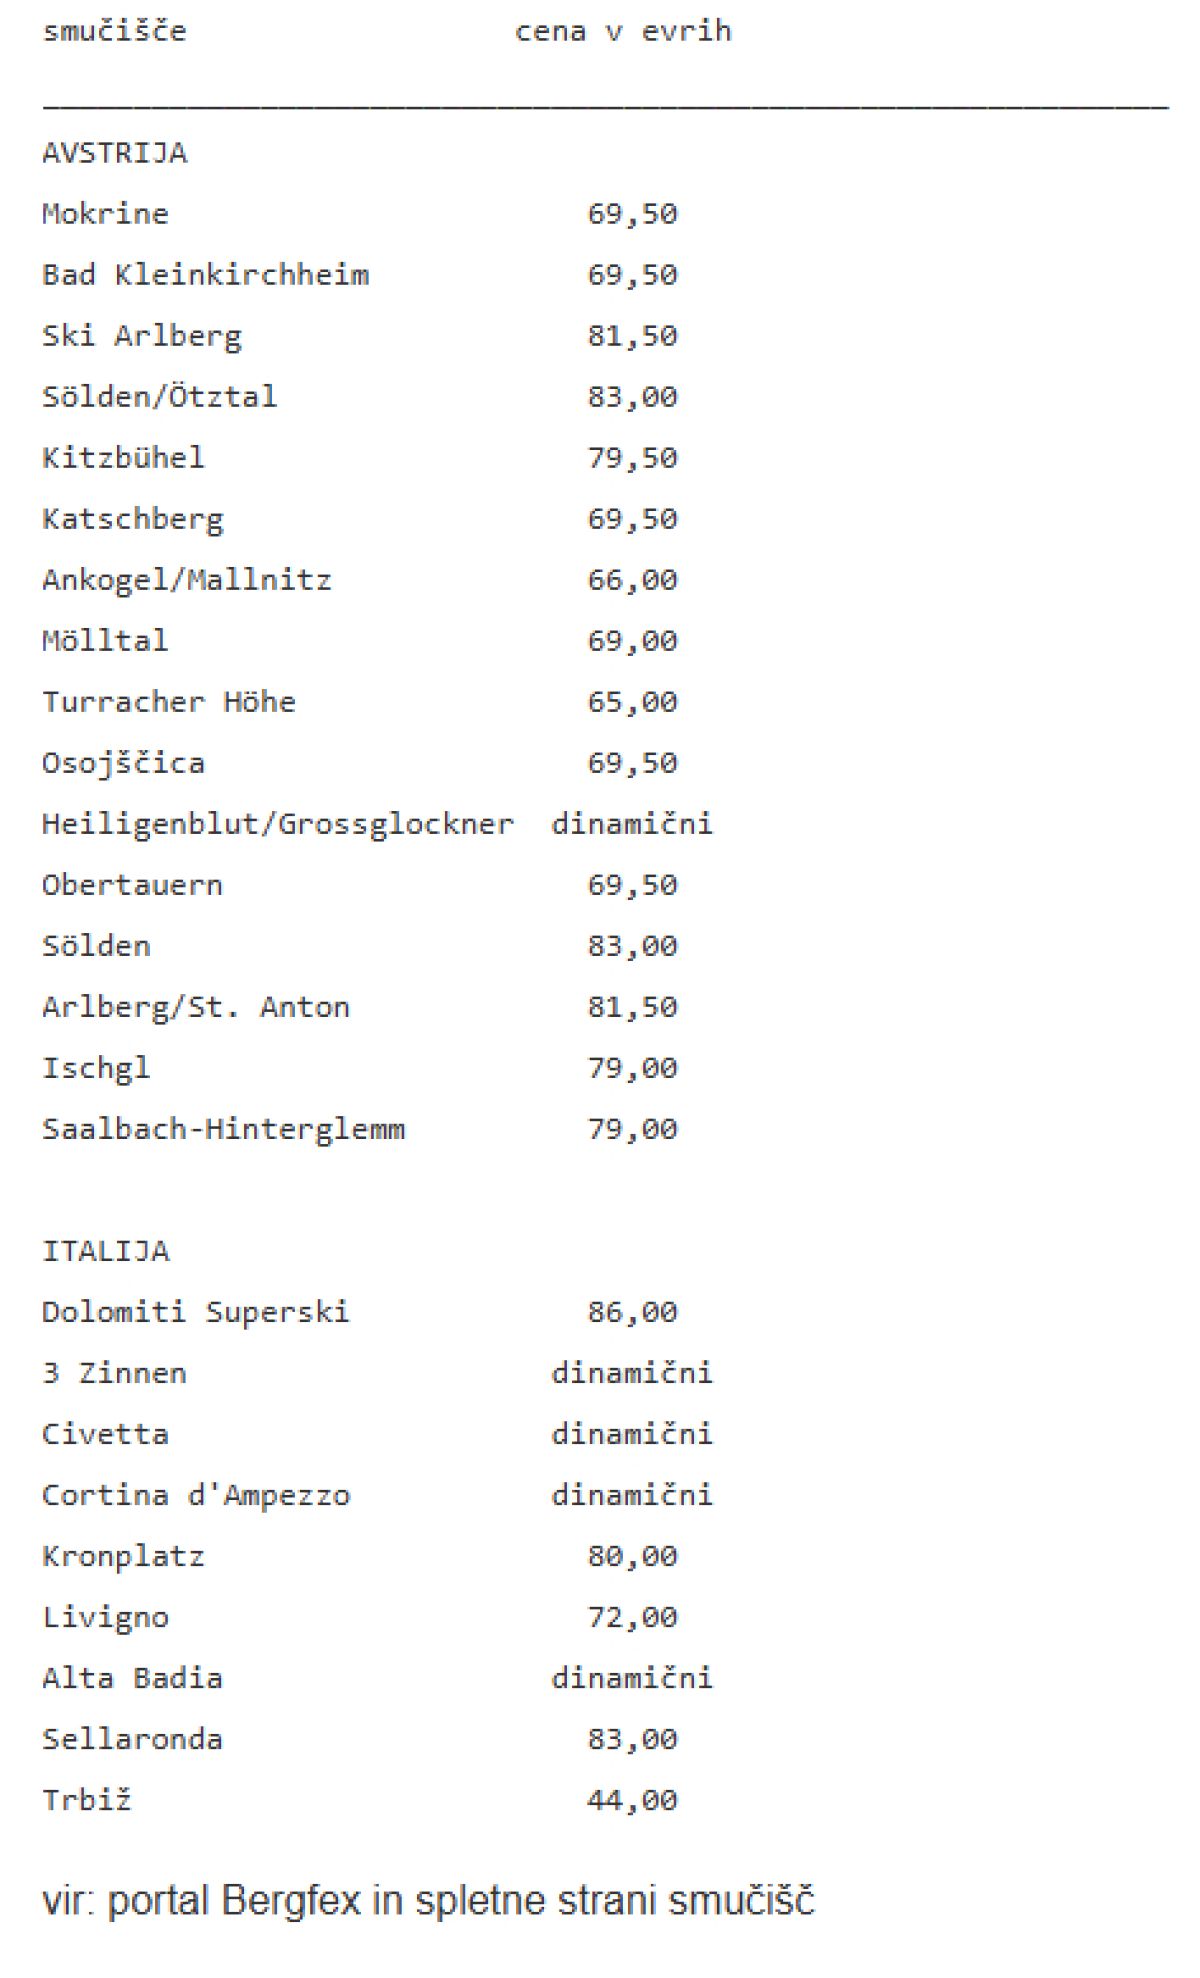This screenshot has height=1978, width=1200.
Task: Select the Kronplatz resort name
Action: point(123,1556)
